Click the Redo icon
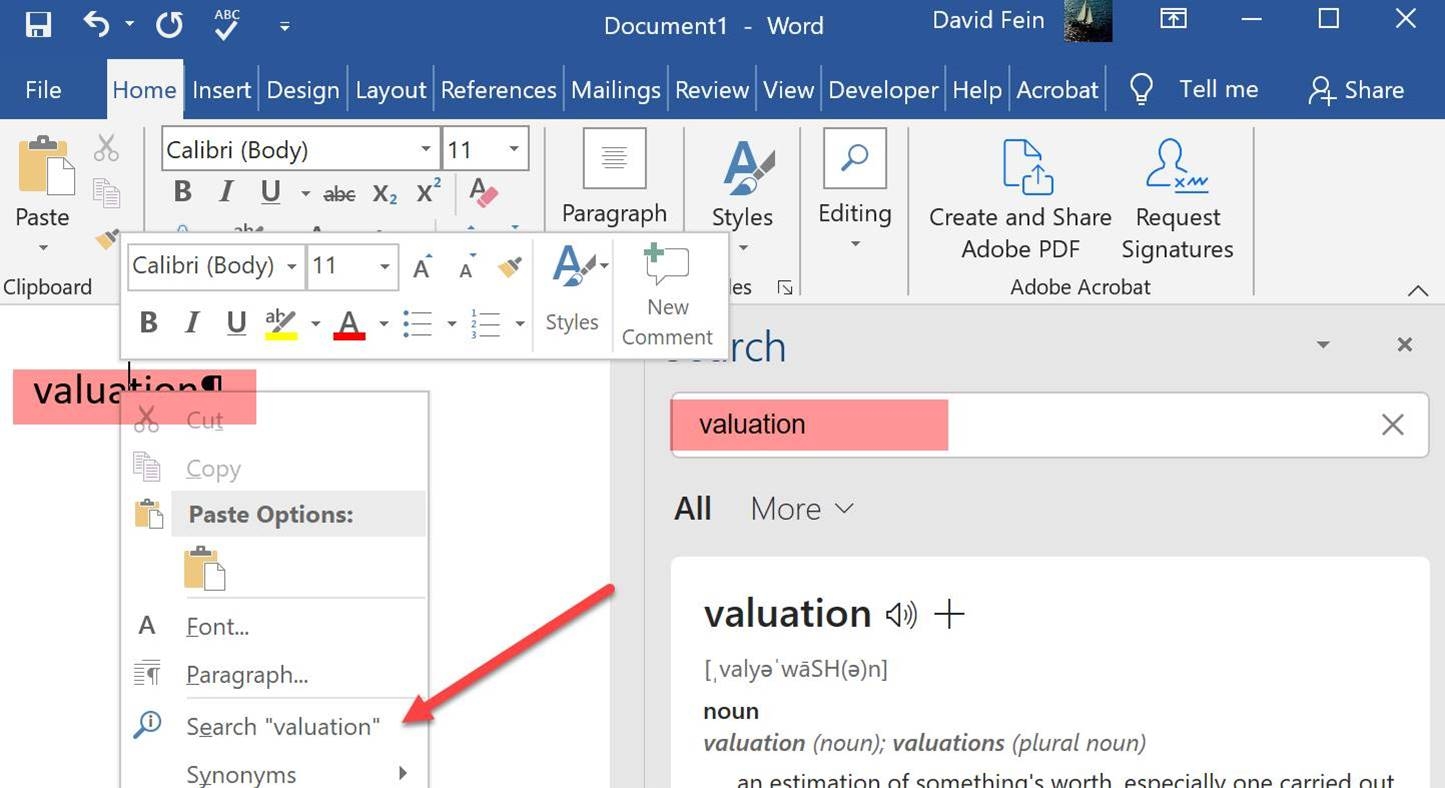Viewport: 1445px width, 788px height. click(169, 24)
